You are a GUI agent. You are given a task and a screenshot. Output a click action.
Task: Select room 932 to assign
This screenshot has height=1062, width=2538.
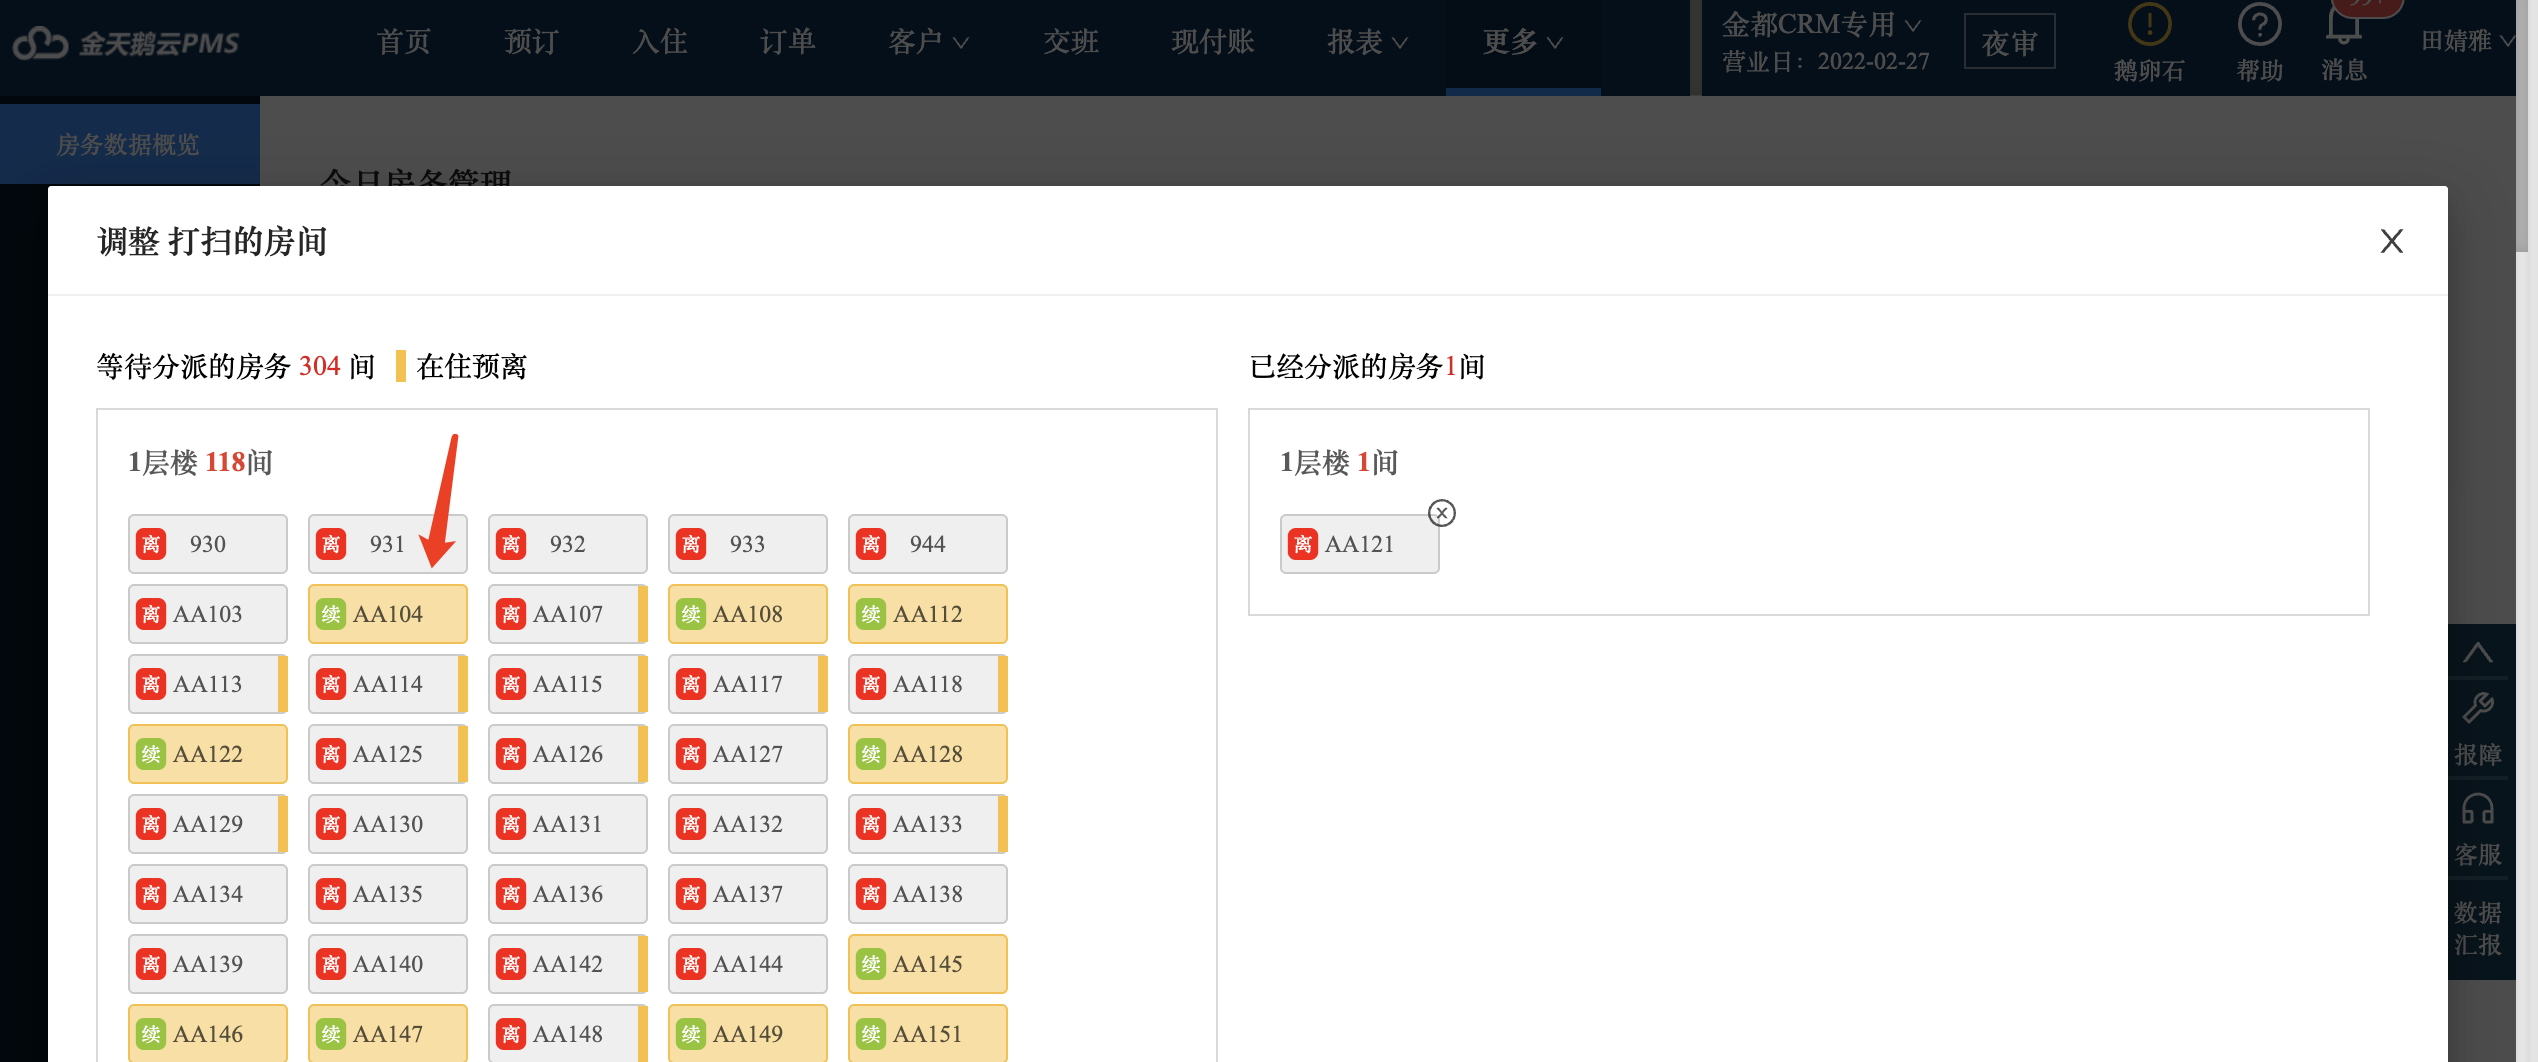[x=568, y=544]
